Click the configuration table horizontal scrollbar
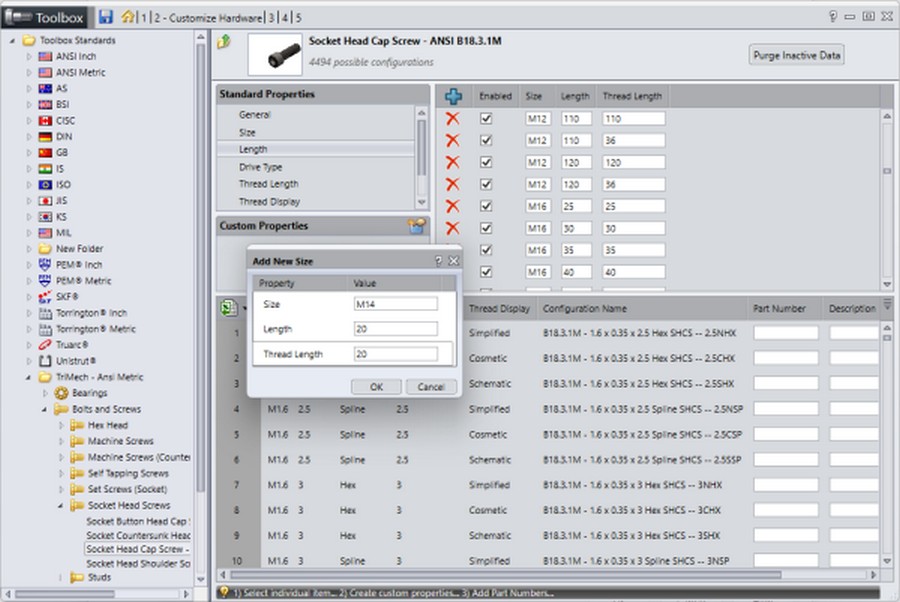 pyautogui.click(x=506, y=574)
